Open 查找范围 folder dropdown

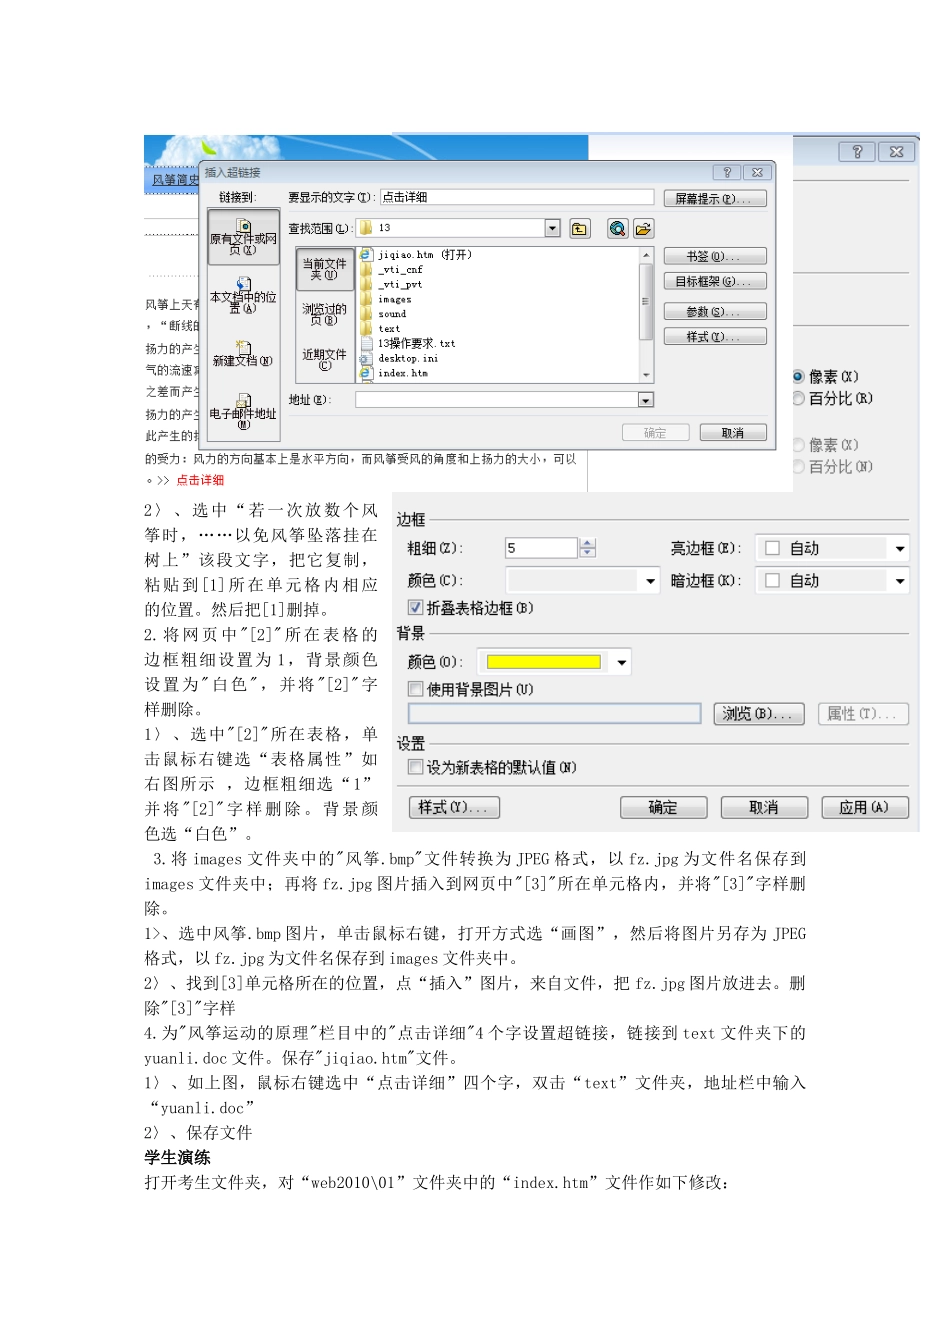552,228
